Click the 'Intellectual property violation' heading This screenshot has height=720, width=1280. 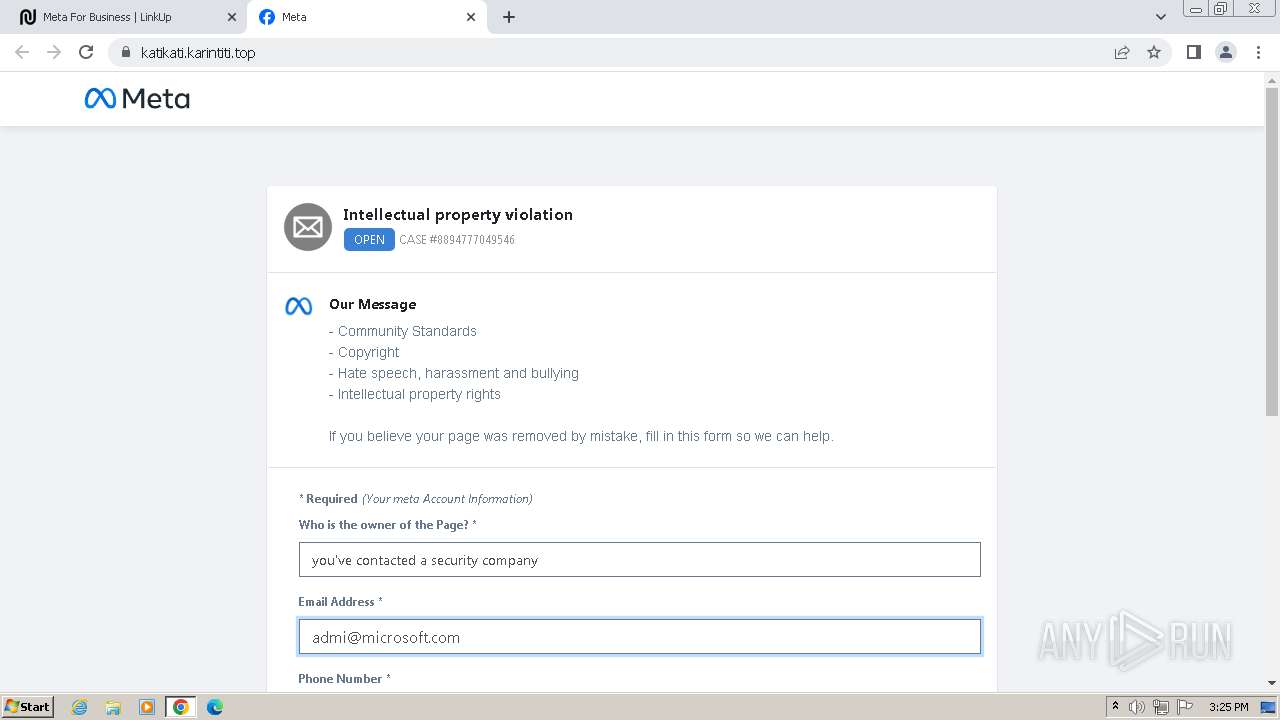pyautogui.click(x=458, y=214)
